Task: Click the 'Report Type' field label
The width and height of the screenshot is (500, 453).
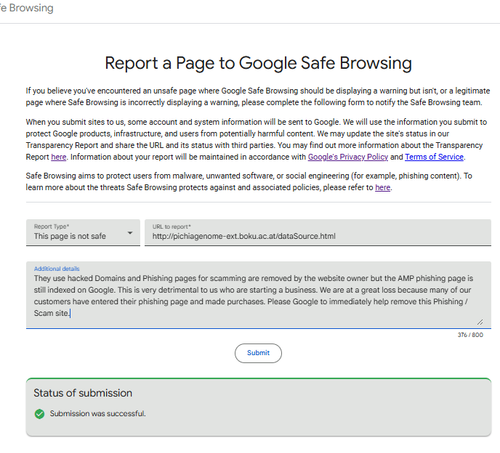Action: pyautogui.click(x=51, y=227)
